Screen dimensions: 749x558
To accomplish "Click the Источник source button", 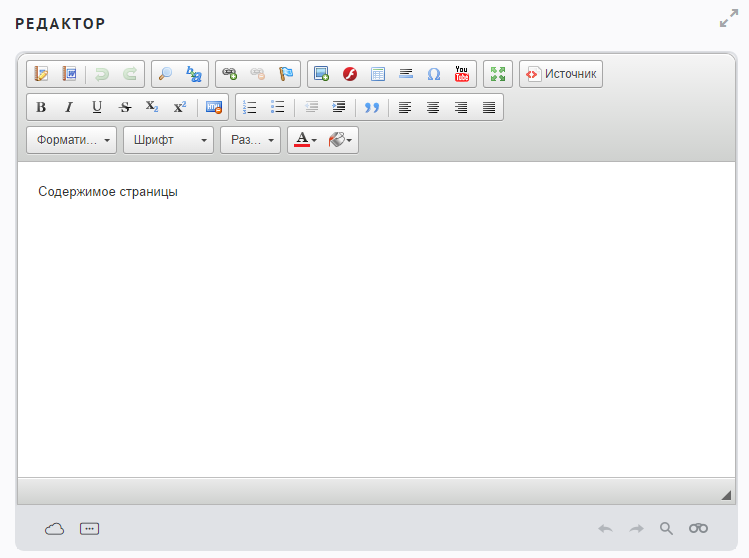I will click(x=561, y=74).
